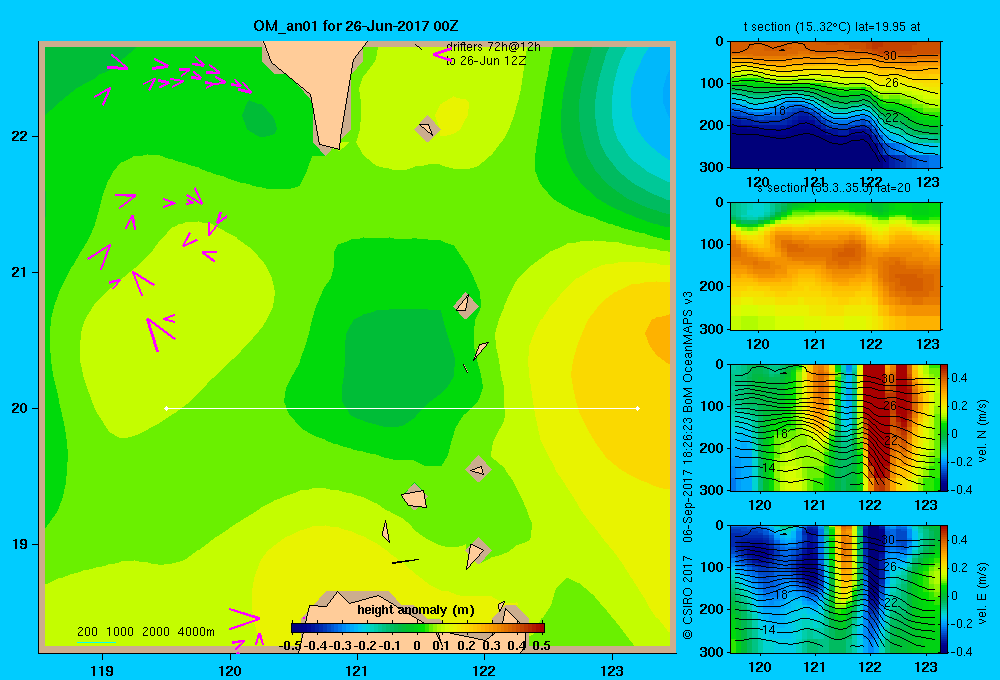Viewport: 1000px width, 680px height.
Task: Click the large magenta drifter arrow near 120E bottom
Action: click(245, 619)
